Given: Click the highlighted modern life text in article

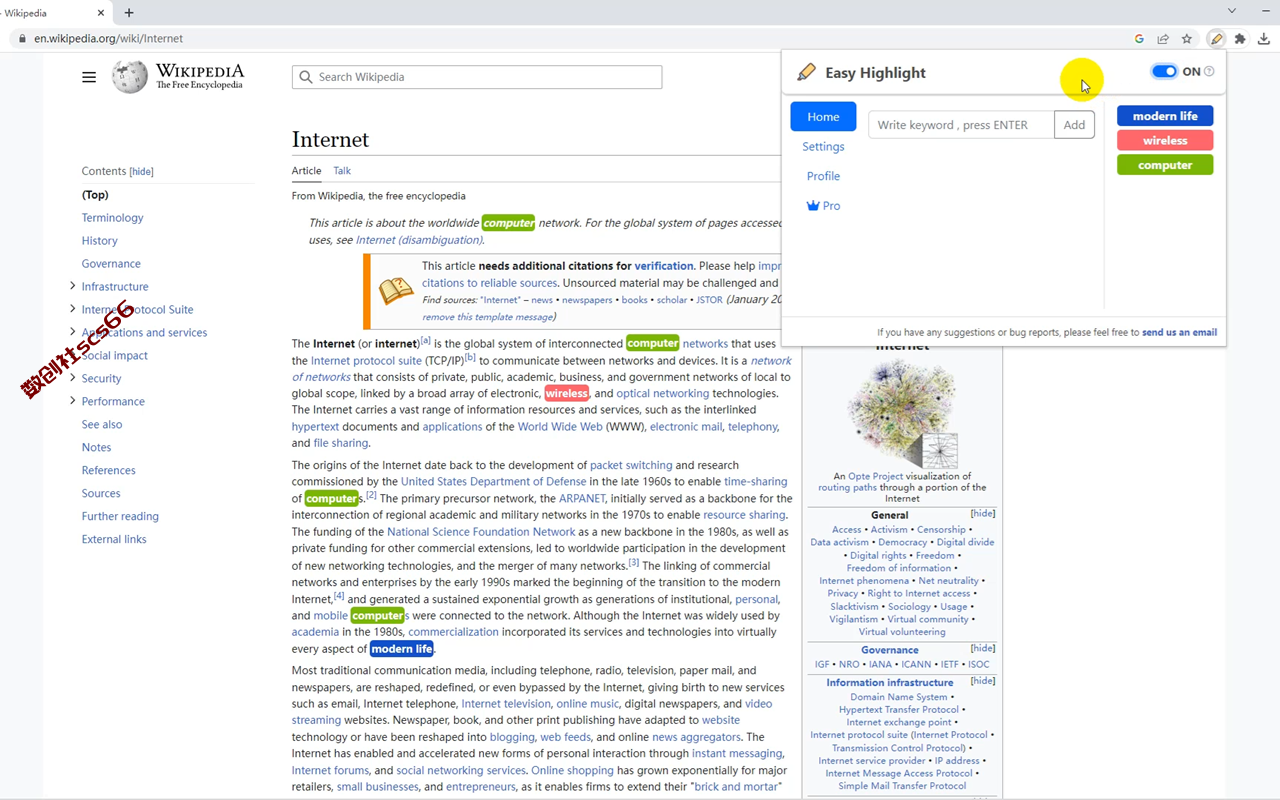Looking at the screenshot, I should click(x=402, y=649).
